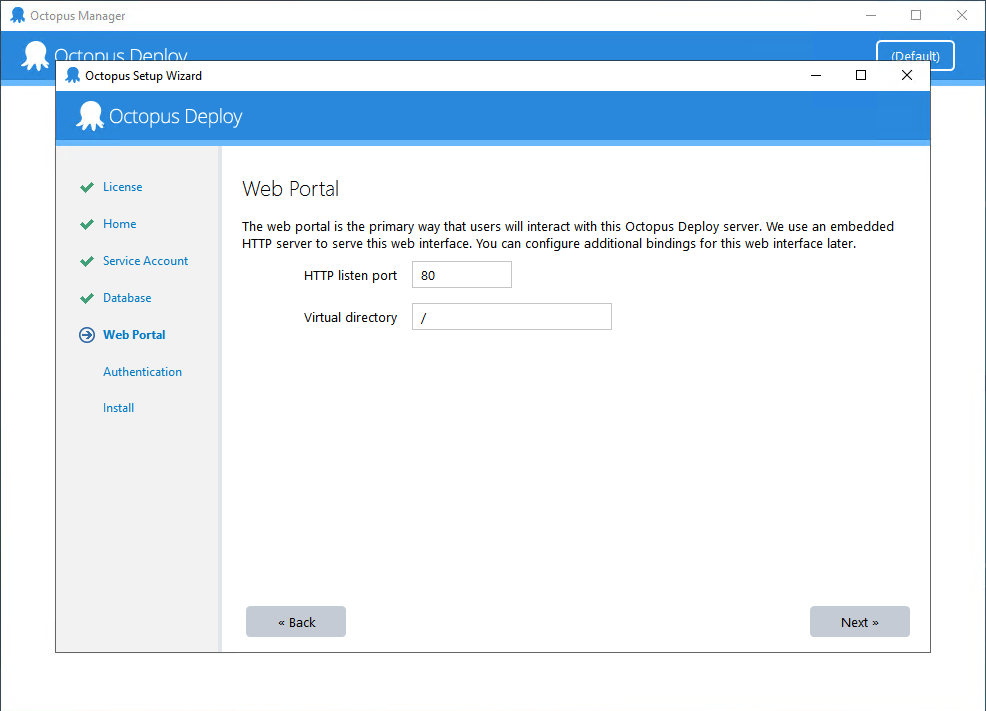This screenshot has height=711, width=986.
Task: Click the Octopus Manager title bar icon
Action: pyautogui.click(x=18, y=15)
